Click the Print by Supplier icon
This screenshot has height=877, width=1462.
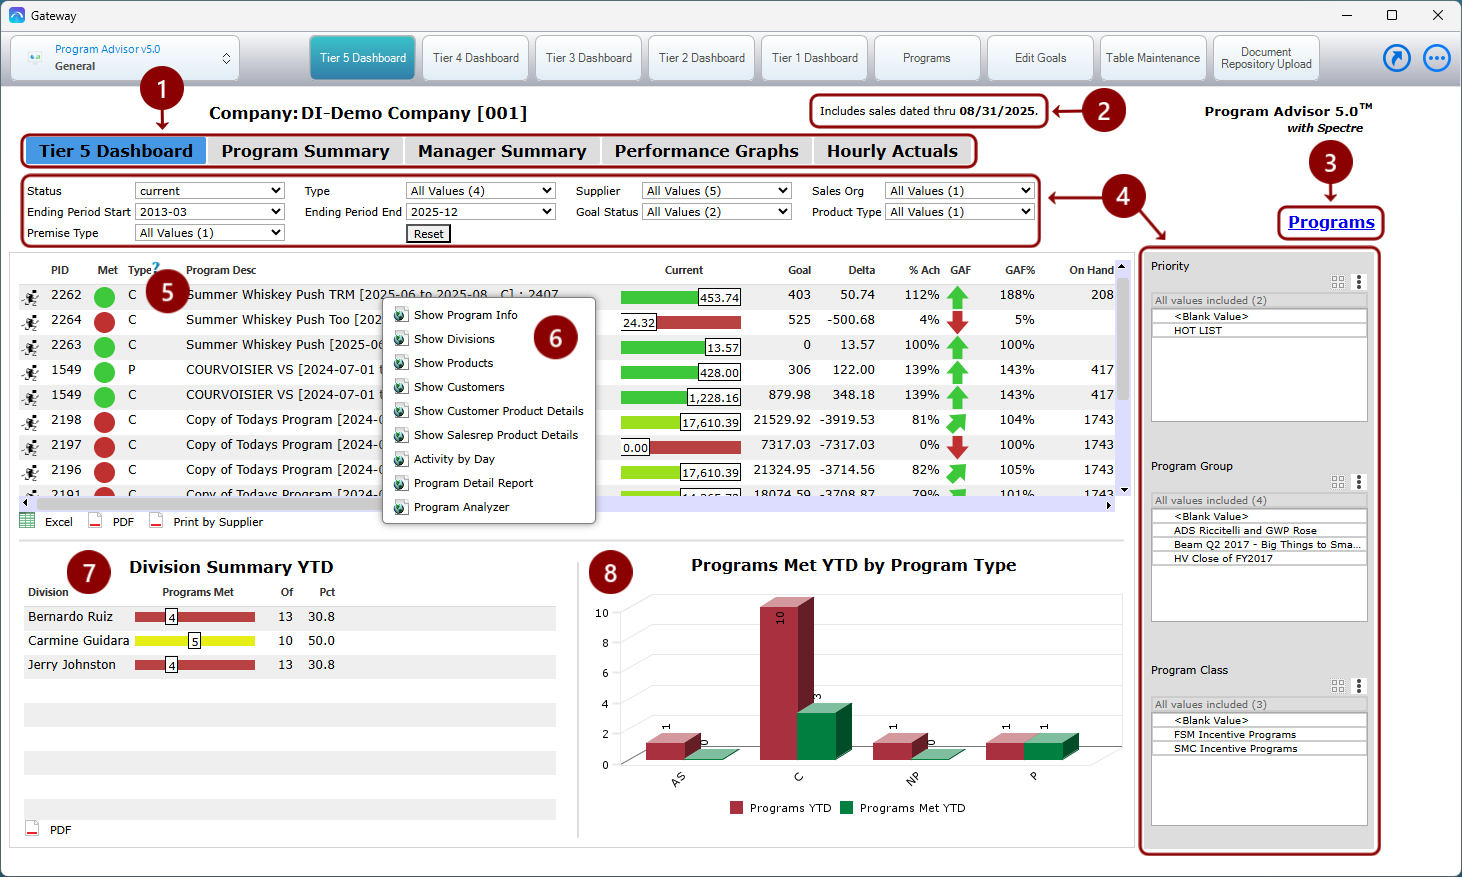pos(156,521)
